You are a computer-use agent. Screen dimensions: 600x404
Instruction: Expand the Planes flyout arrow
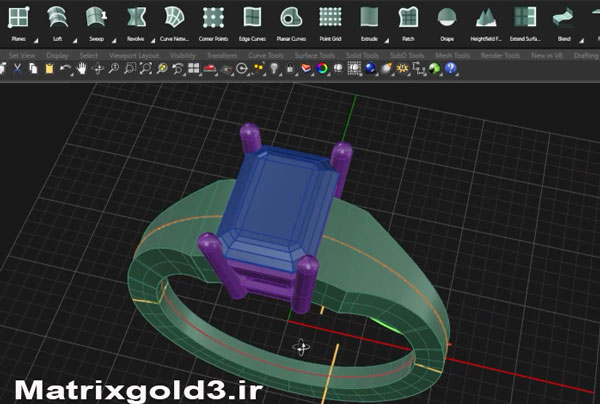[36, 40]
